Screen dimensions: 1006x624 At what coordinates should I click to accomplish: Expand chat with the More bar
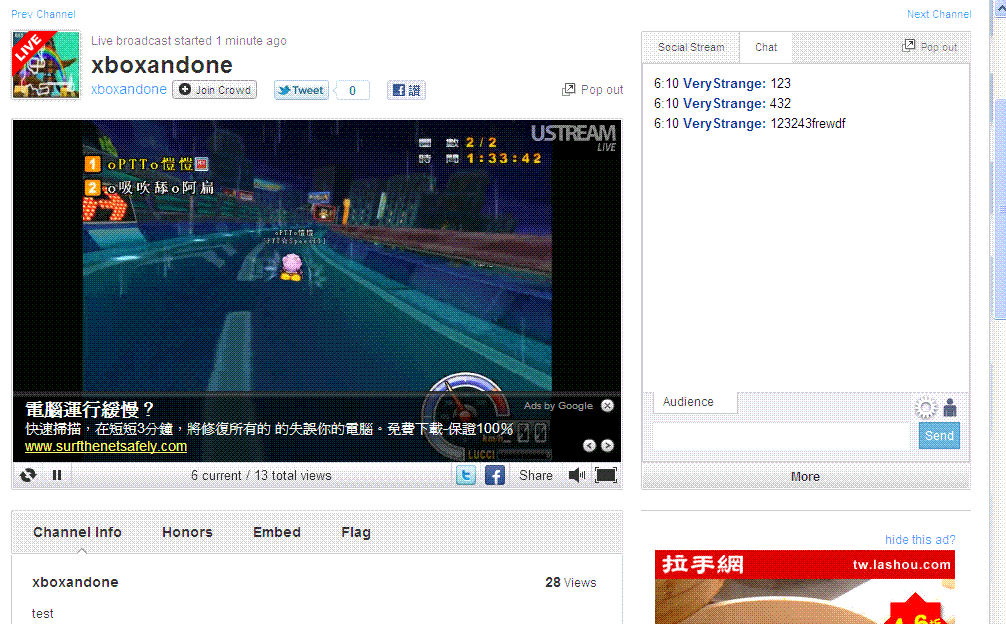coord(806,476)
